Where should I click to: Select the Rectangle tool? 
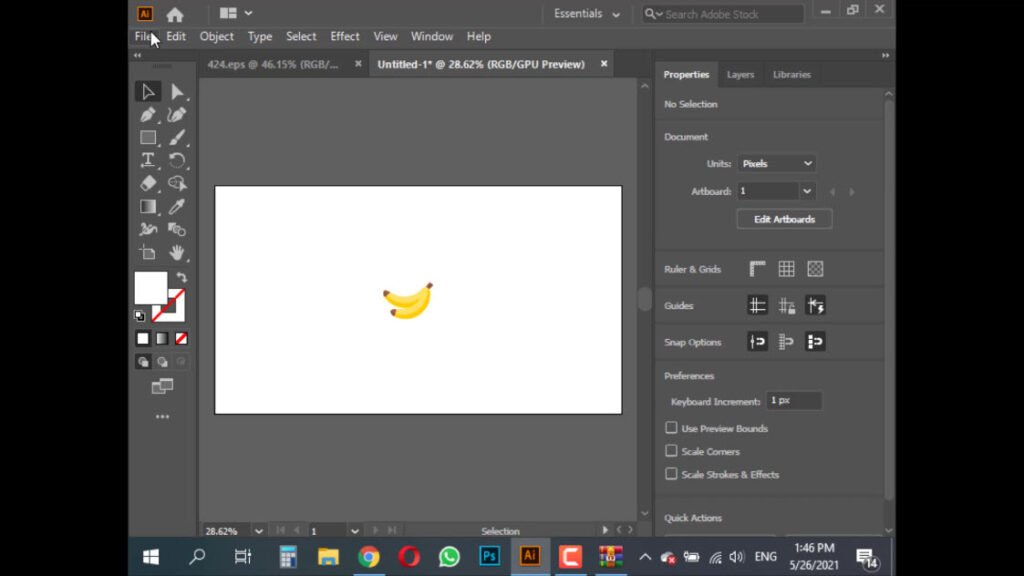pyautogui.click(x=148, y=138)
